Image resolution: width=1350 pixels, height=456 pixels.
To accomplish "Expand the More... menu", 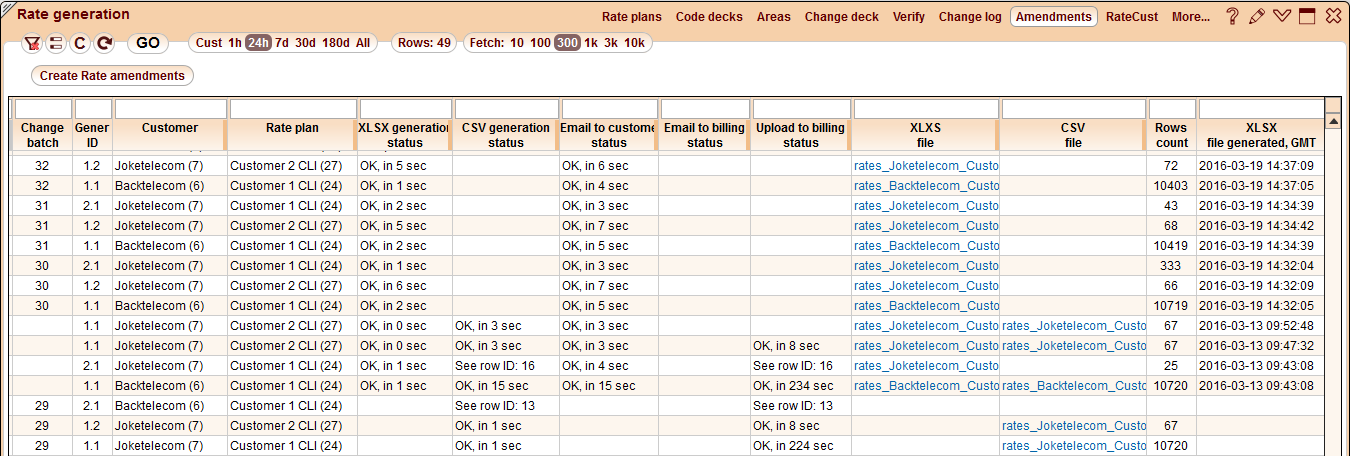I will coord(1191,17).
